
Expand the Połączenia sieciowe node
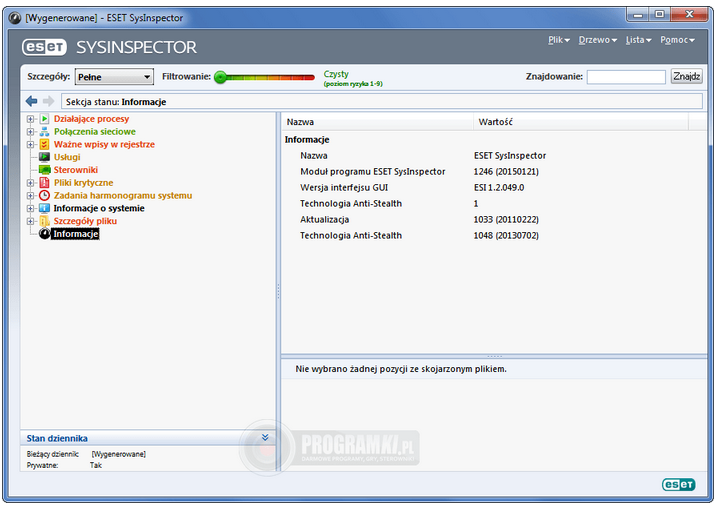click(x=30, y=132)
